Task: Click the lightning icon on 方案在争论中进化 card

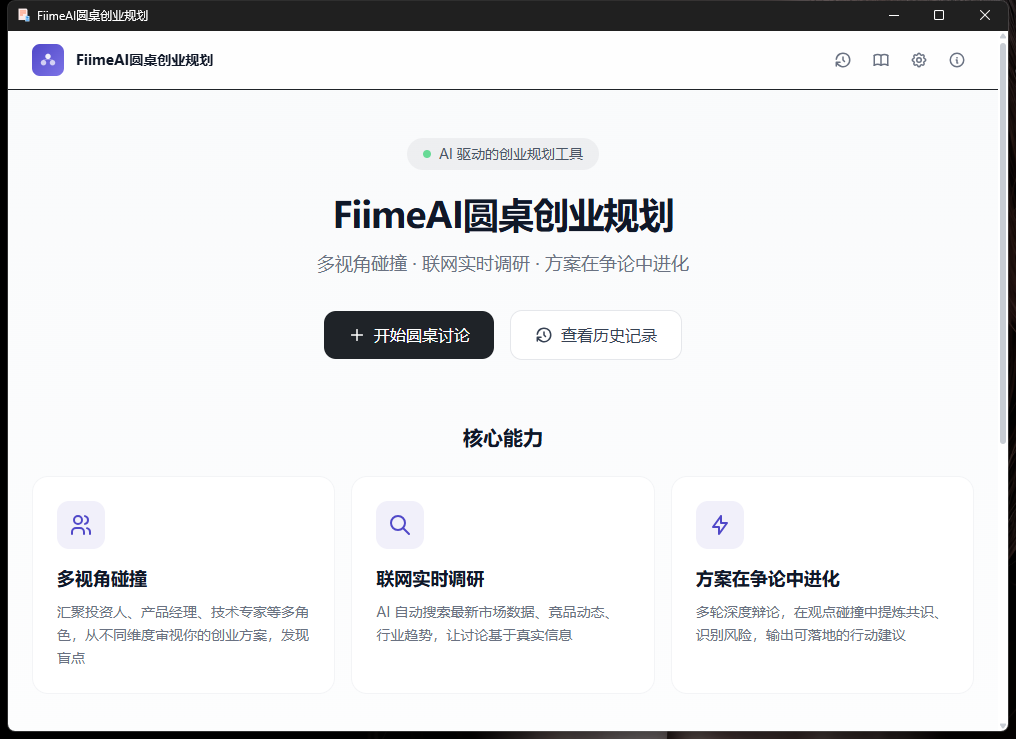Action: (720, 525)
